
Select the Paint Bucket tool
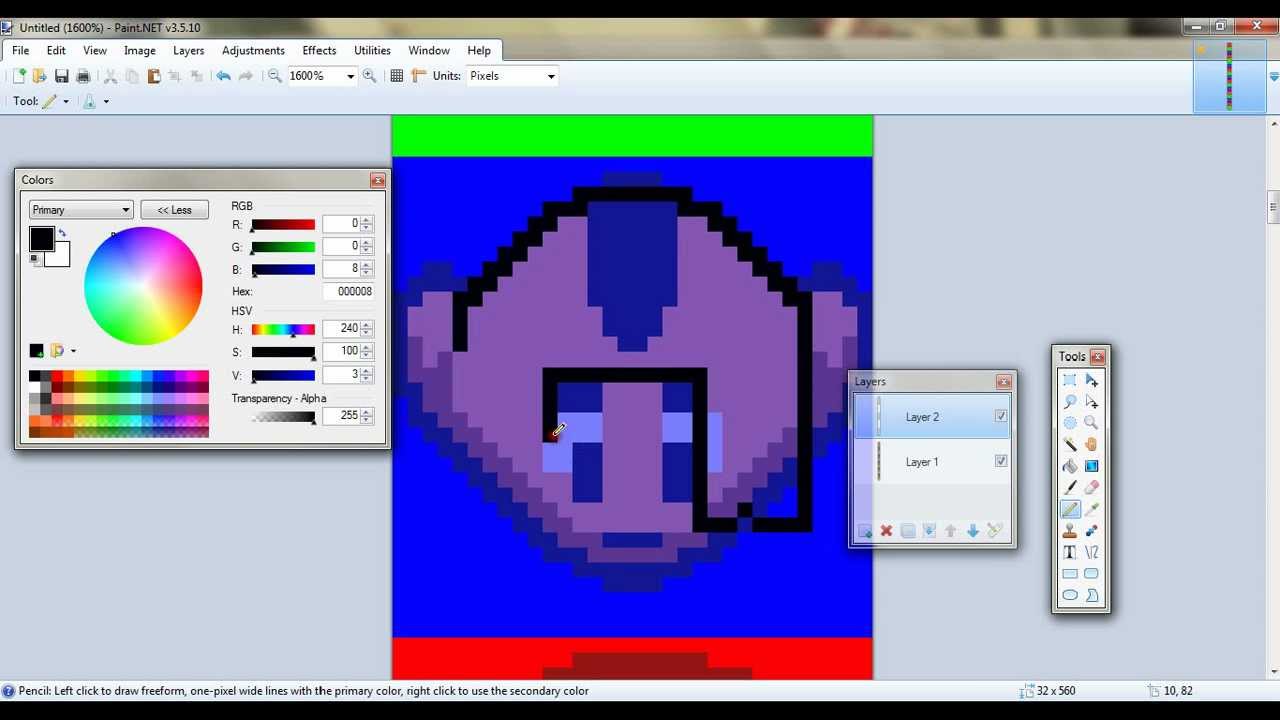coord(1070,466)
